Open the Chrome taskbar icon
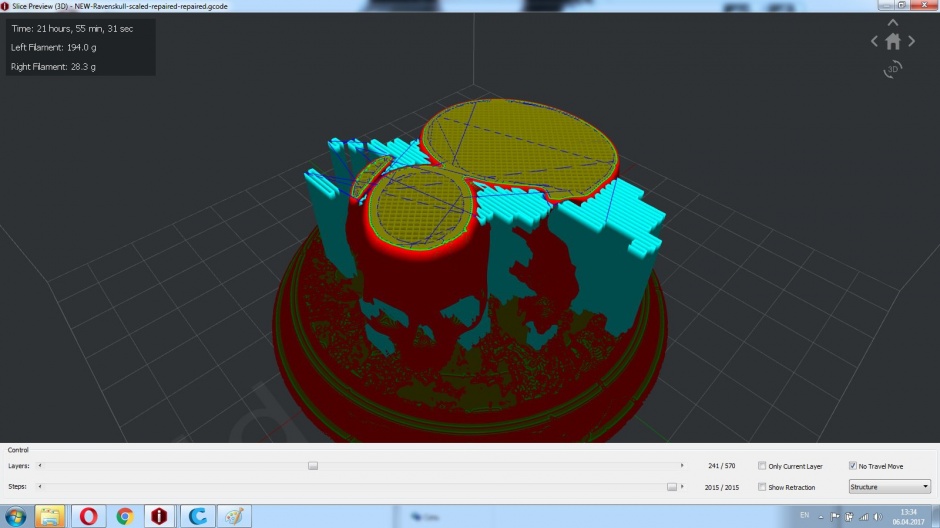The height and width of the screenshot is (528, 940). coord(125,516)
